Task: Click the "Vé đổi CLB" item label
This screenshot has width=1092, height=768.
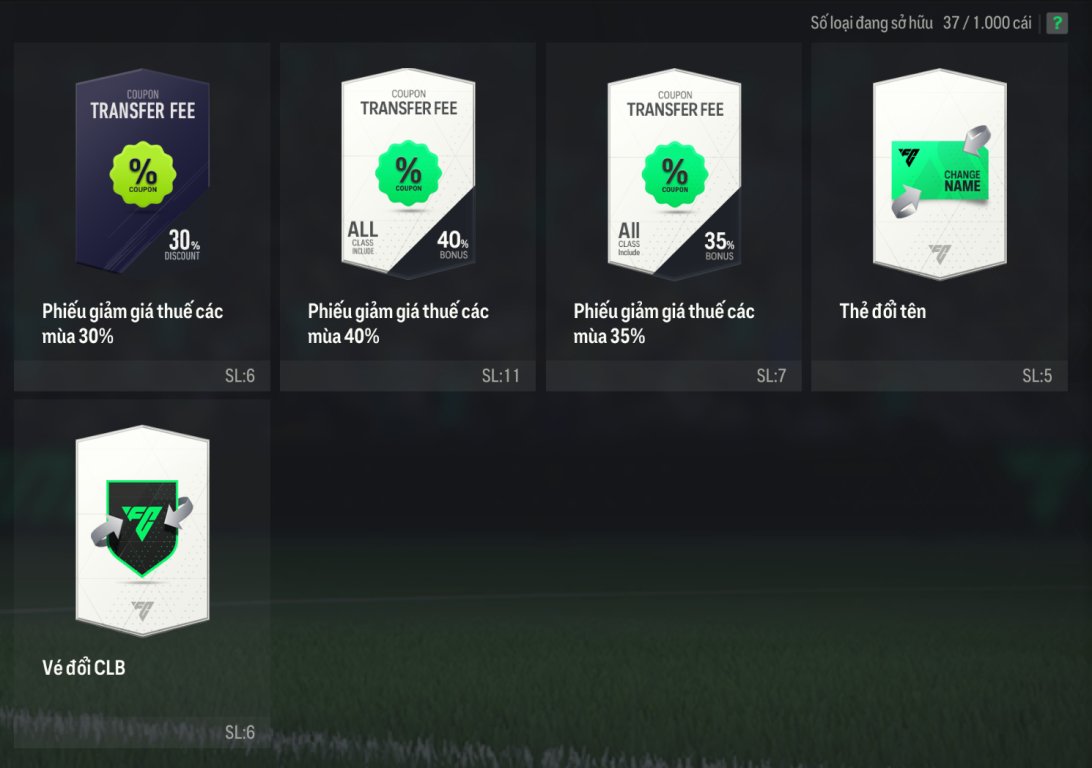Action: pyautogui.click(x=84, y=668)
